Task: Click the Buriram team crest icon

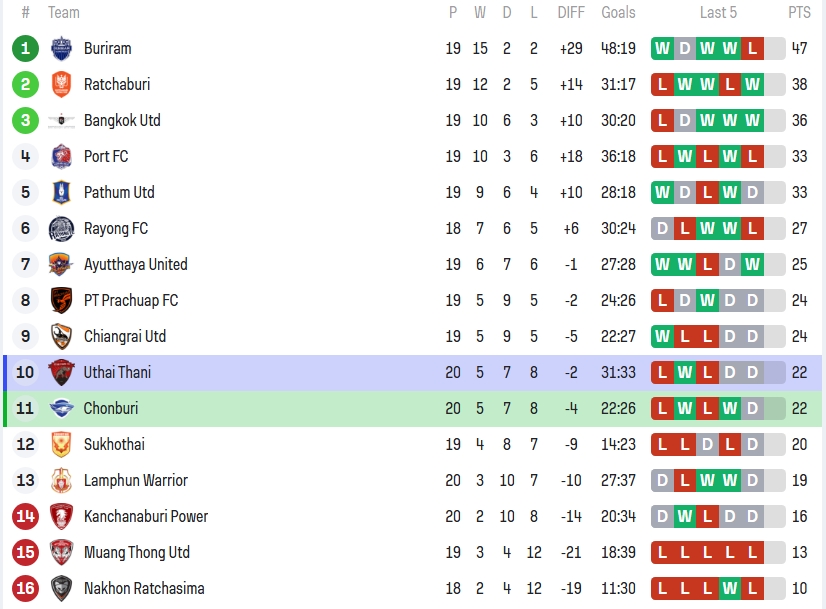Action: (x=61, y=49)
